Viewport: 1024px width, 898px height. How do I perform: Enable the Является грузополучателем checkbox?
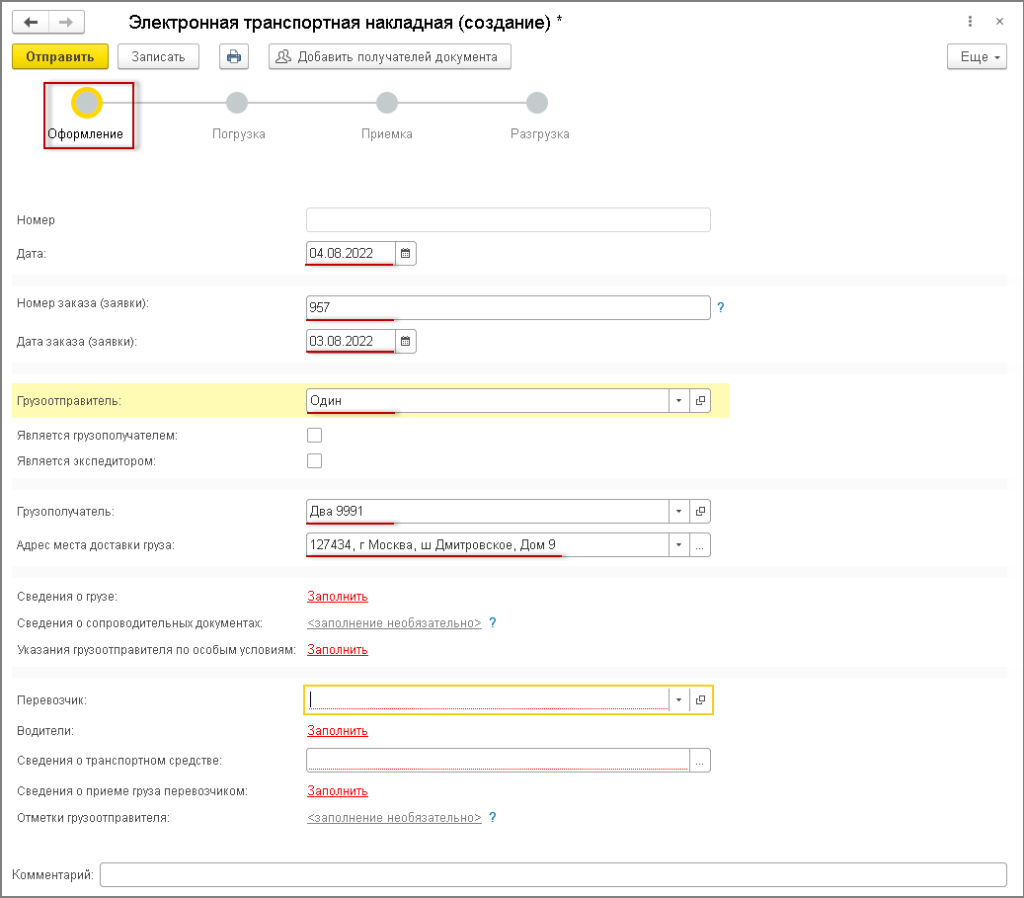(315, 435)
